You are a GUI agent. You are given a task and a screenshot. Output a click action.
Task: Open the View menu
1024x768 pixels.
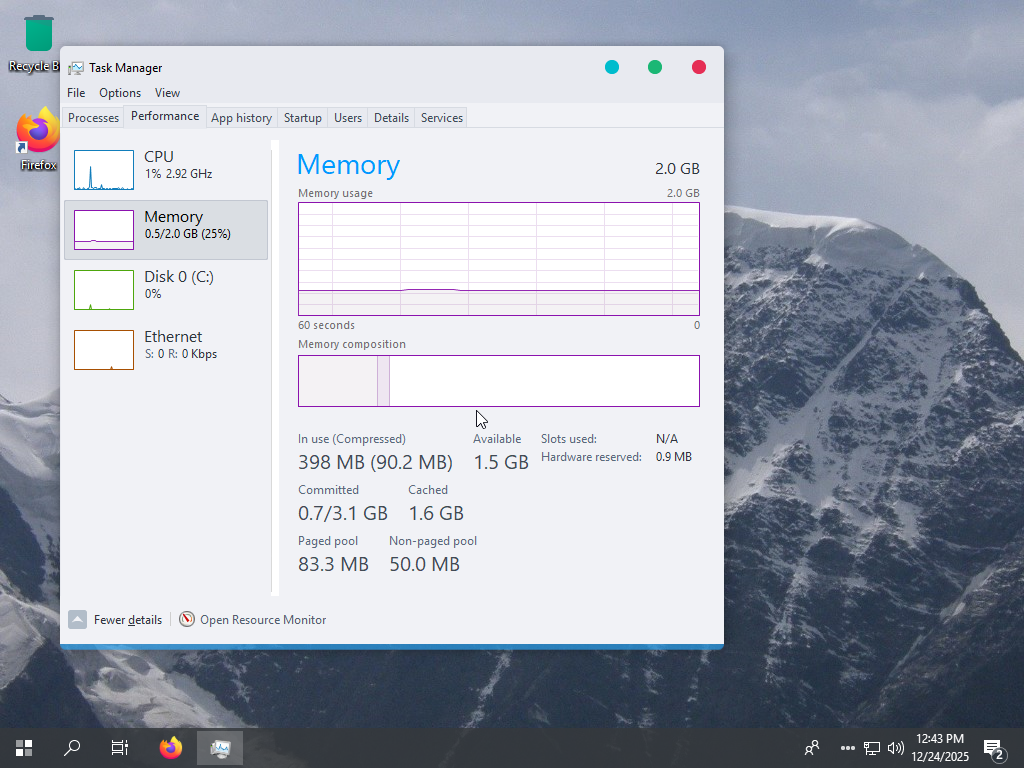coord(167,93)
